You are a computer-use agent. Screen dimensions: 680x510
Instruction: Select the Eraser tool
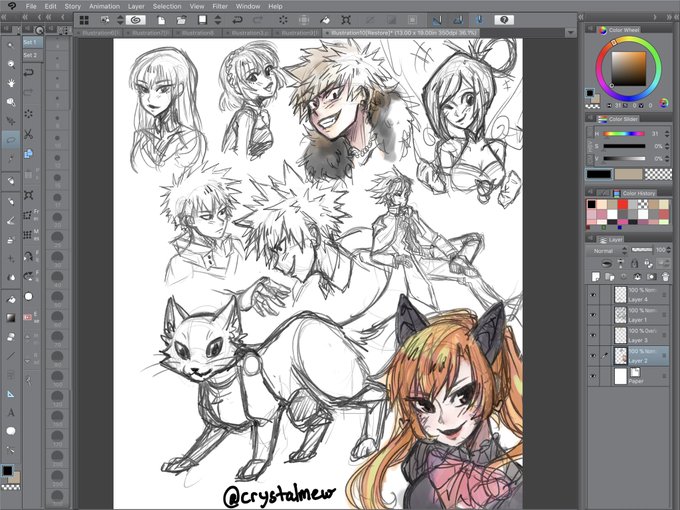[x=11, y=337]
